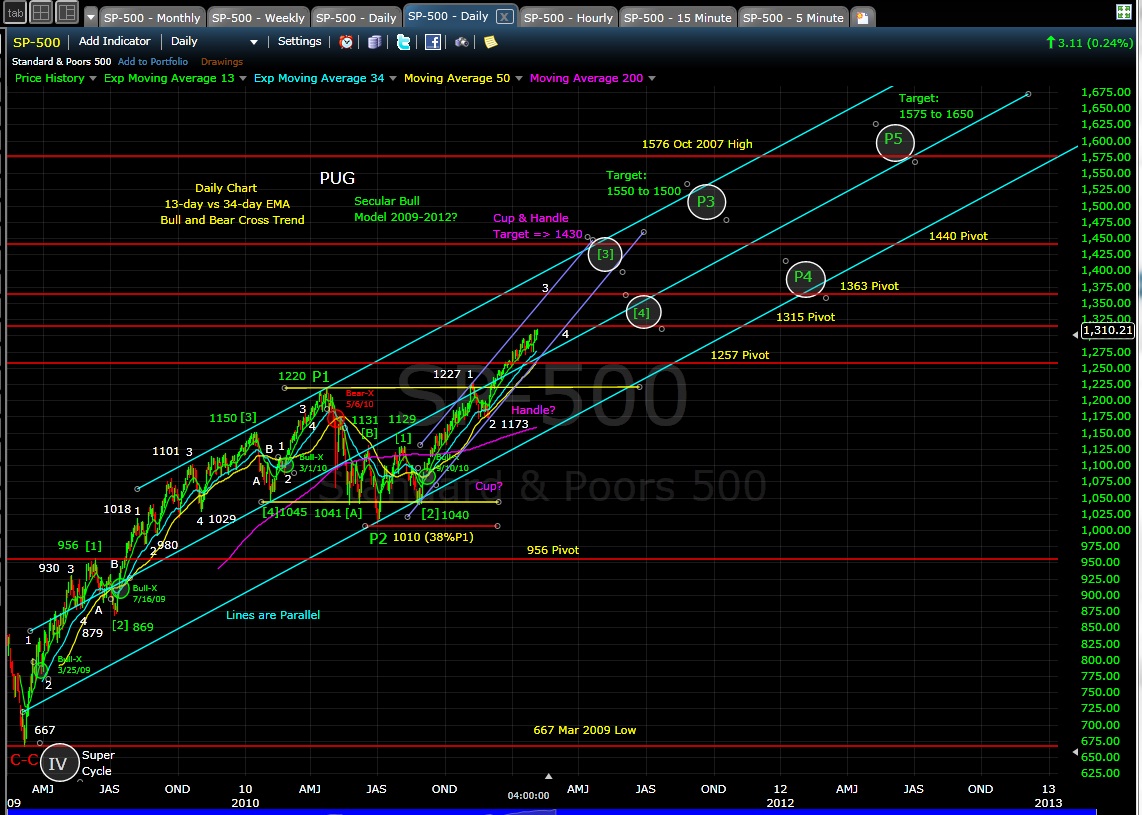This screenshot has height=815, width=1142.
Task: Take a chart snapshot with camera icon
Action: pos(461,42)
